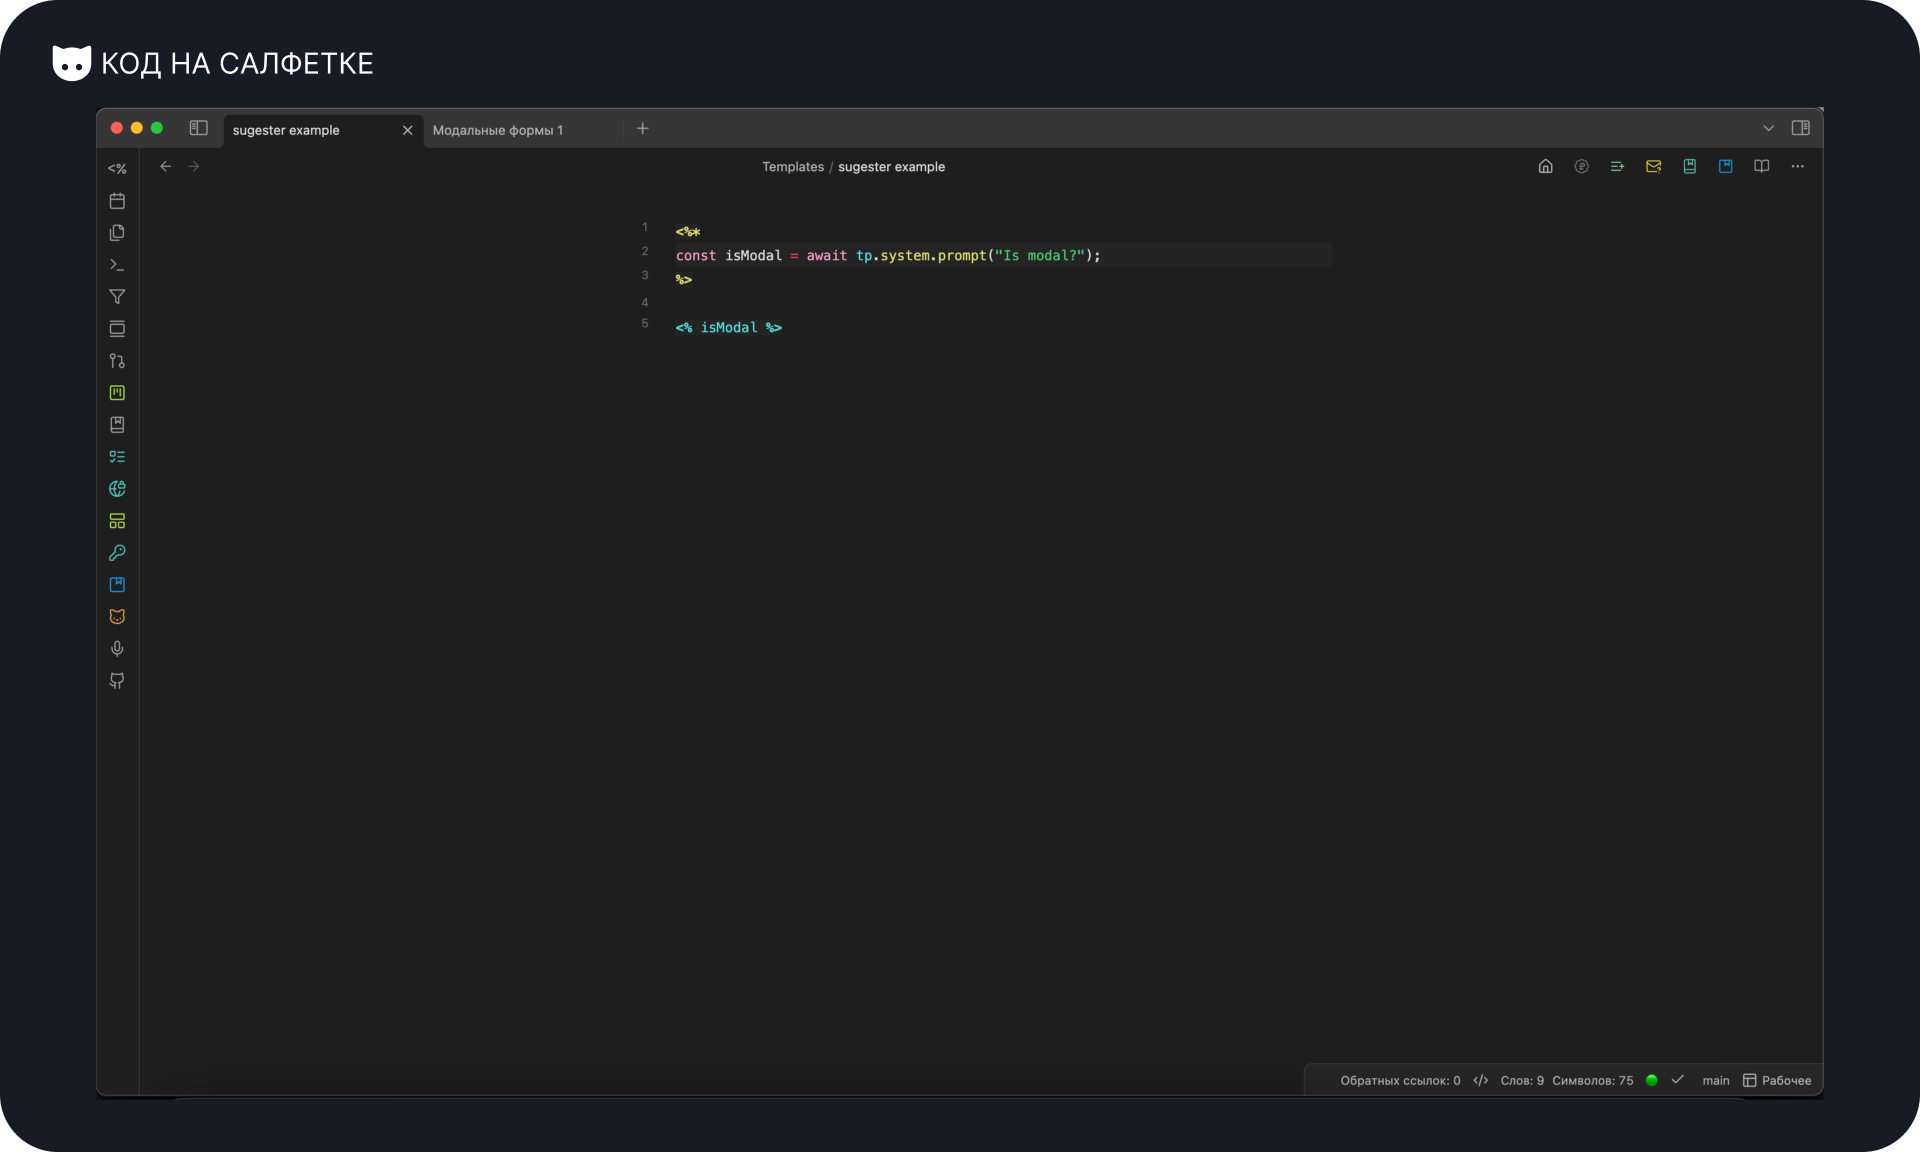Image resolution: width=1920 pixels, height=1152 pixels.
Task: Click the closing %> tag on line 3
Action: [684, 280]
